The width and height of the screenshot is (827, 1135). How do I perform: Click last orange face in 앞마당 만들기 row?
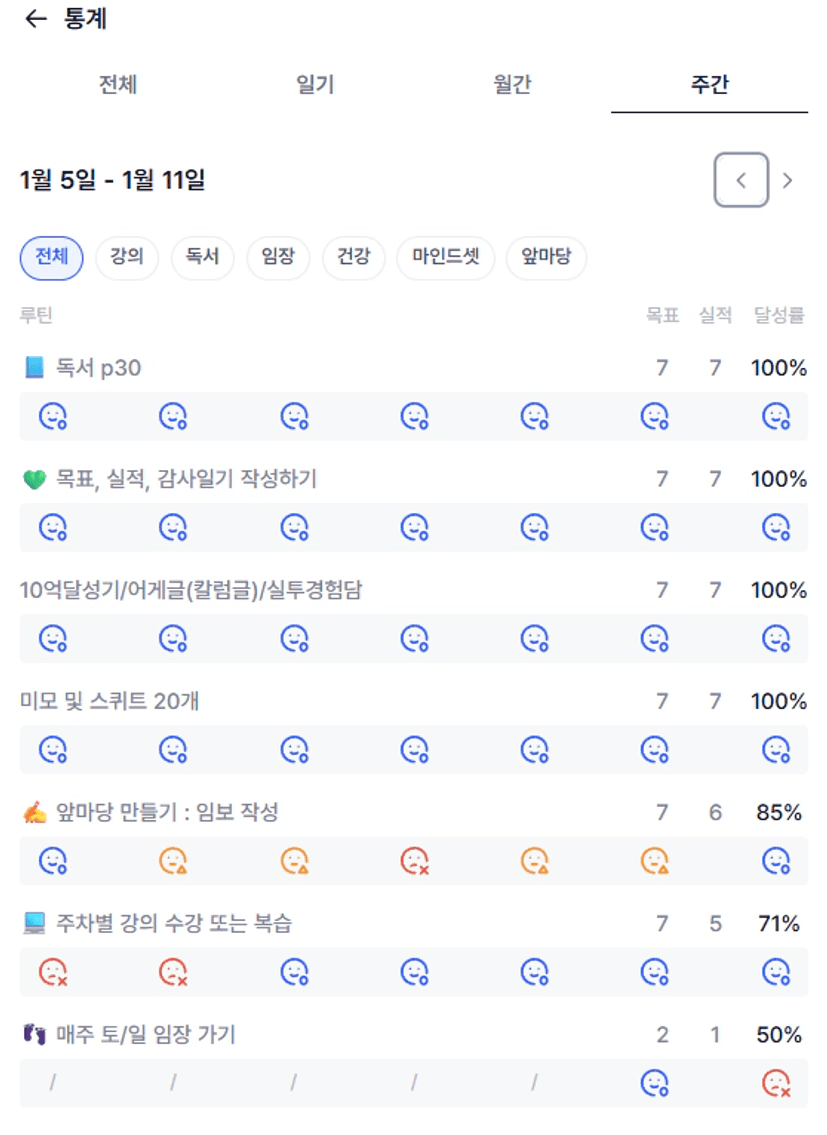pyautogui.click(x=654, y=860)
